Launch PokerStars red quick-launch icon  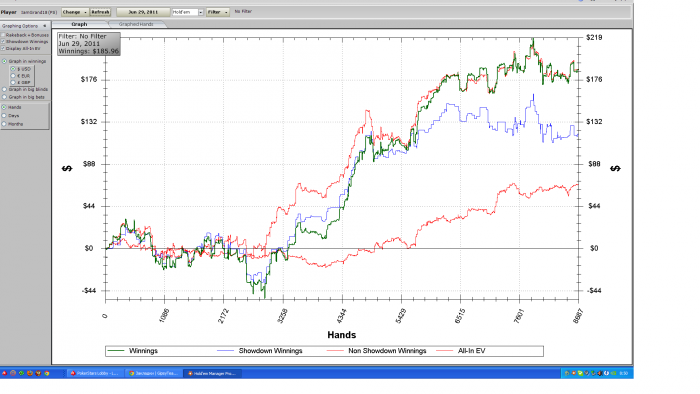click(x=4, y=373)
